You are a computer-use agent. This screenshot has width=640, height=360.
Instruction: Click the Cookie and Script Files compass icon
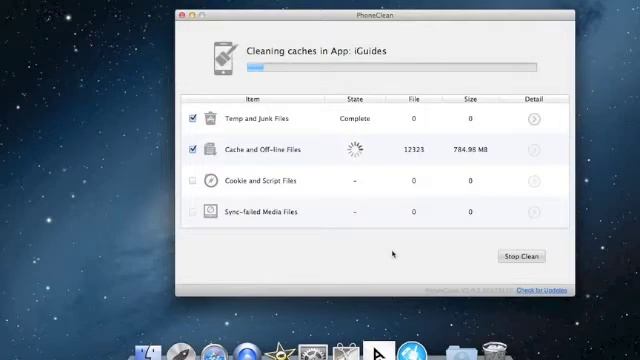tap(211, 180)
